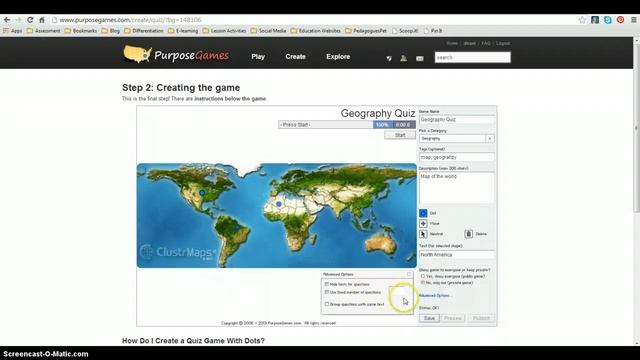Click the 100% progress indicator
The image size is (640, 360).
[x=382, y=124]
